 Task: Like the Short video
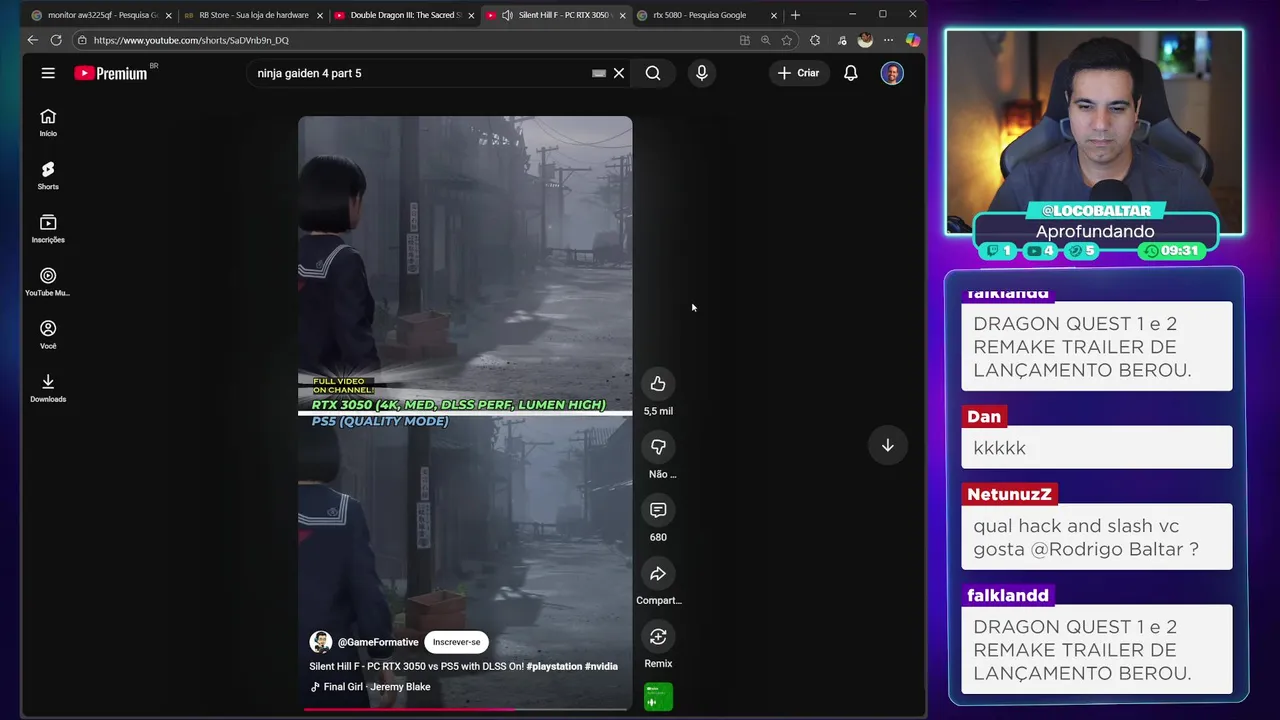[658, 384]
